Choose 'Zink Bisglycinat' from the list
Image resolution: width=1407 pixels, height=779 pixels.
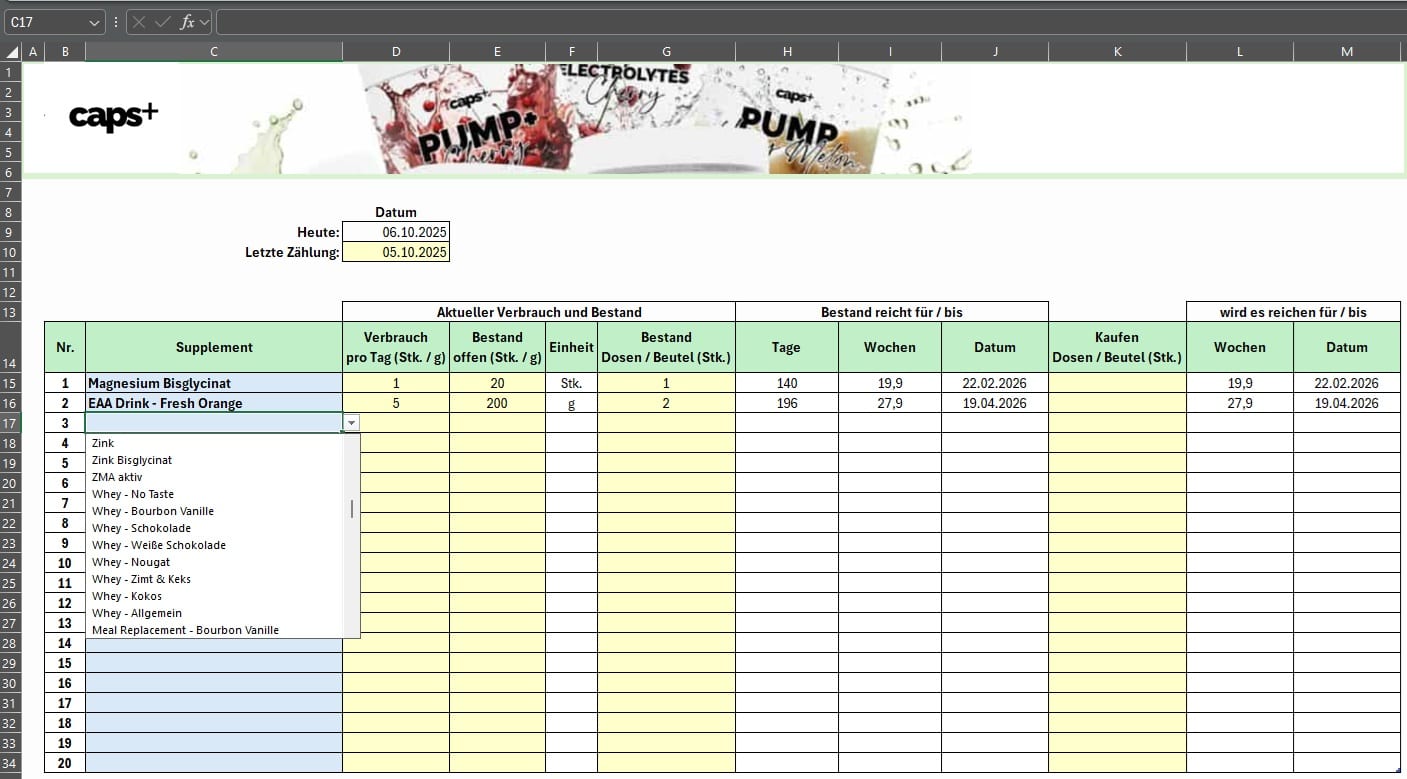(x=132, y=460)
